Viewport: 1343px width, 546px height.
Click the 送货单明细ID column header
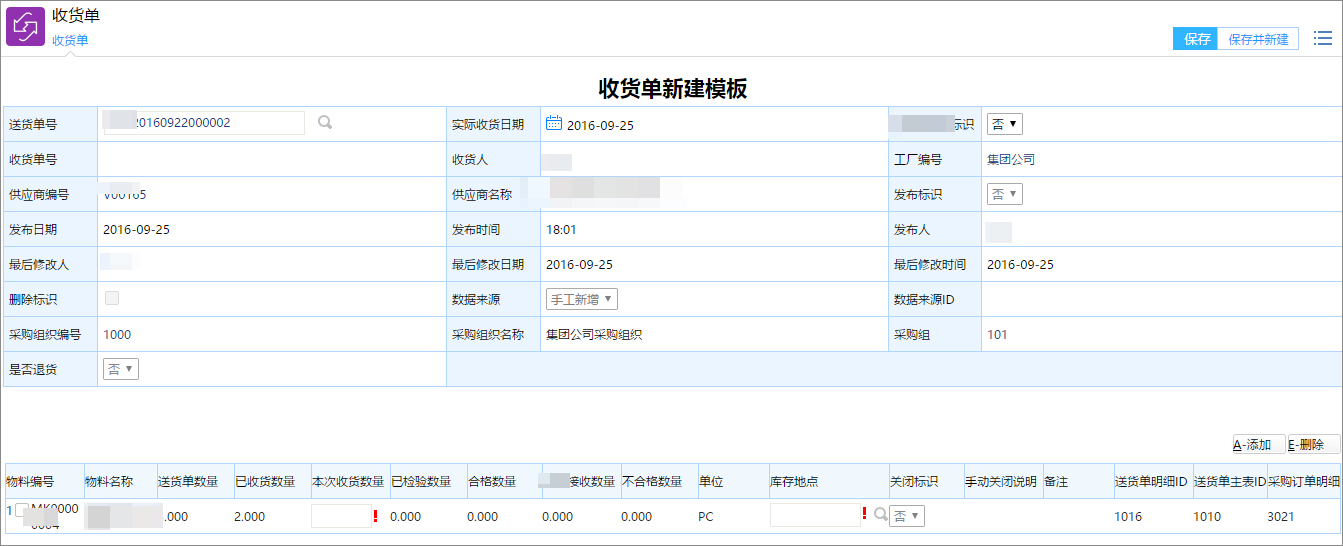click(1151, 482)
